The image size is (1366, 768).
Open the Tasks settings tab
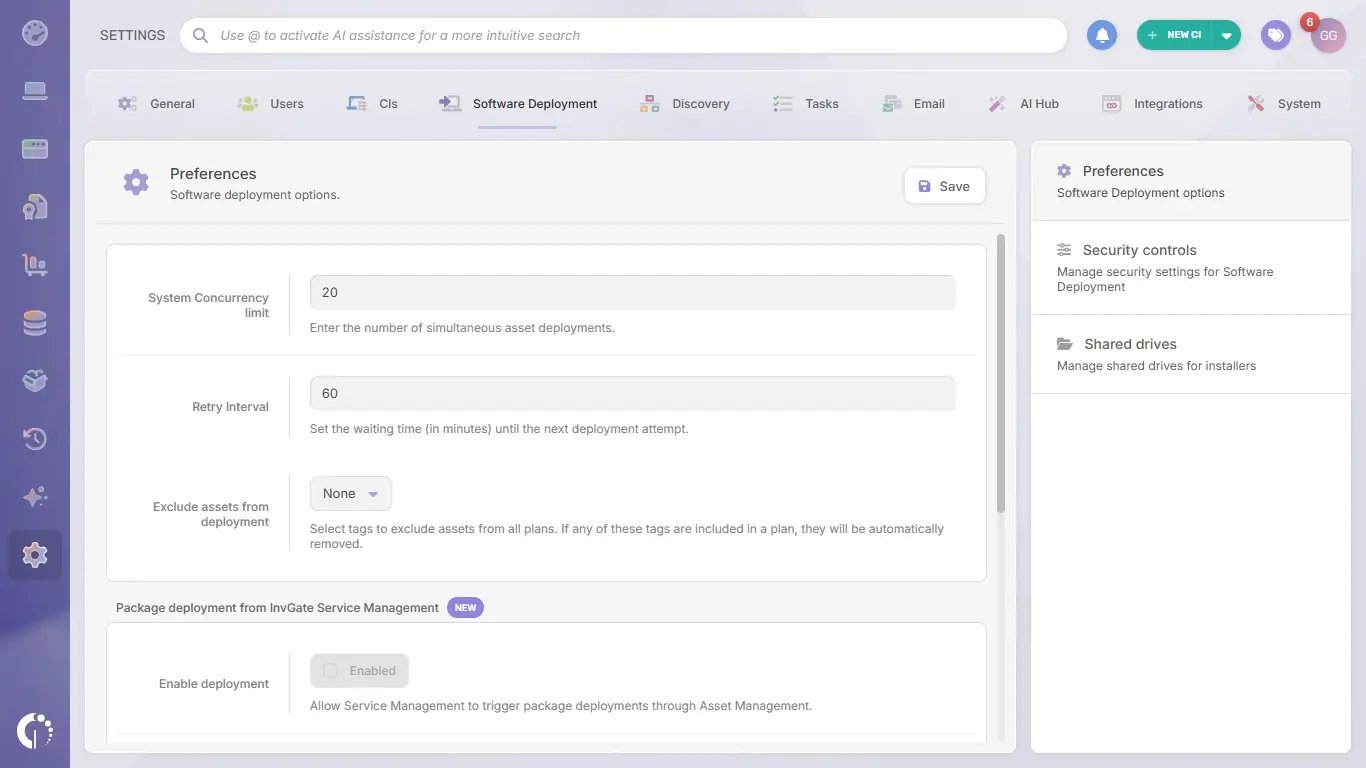[x=806, y=104]
